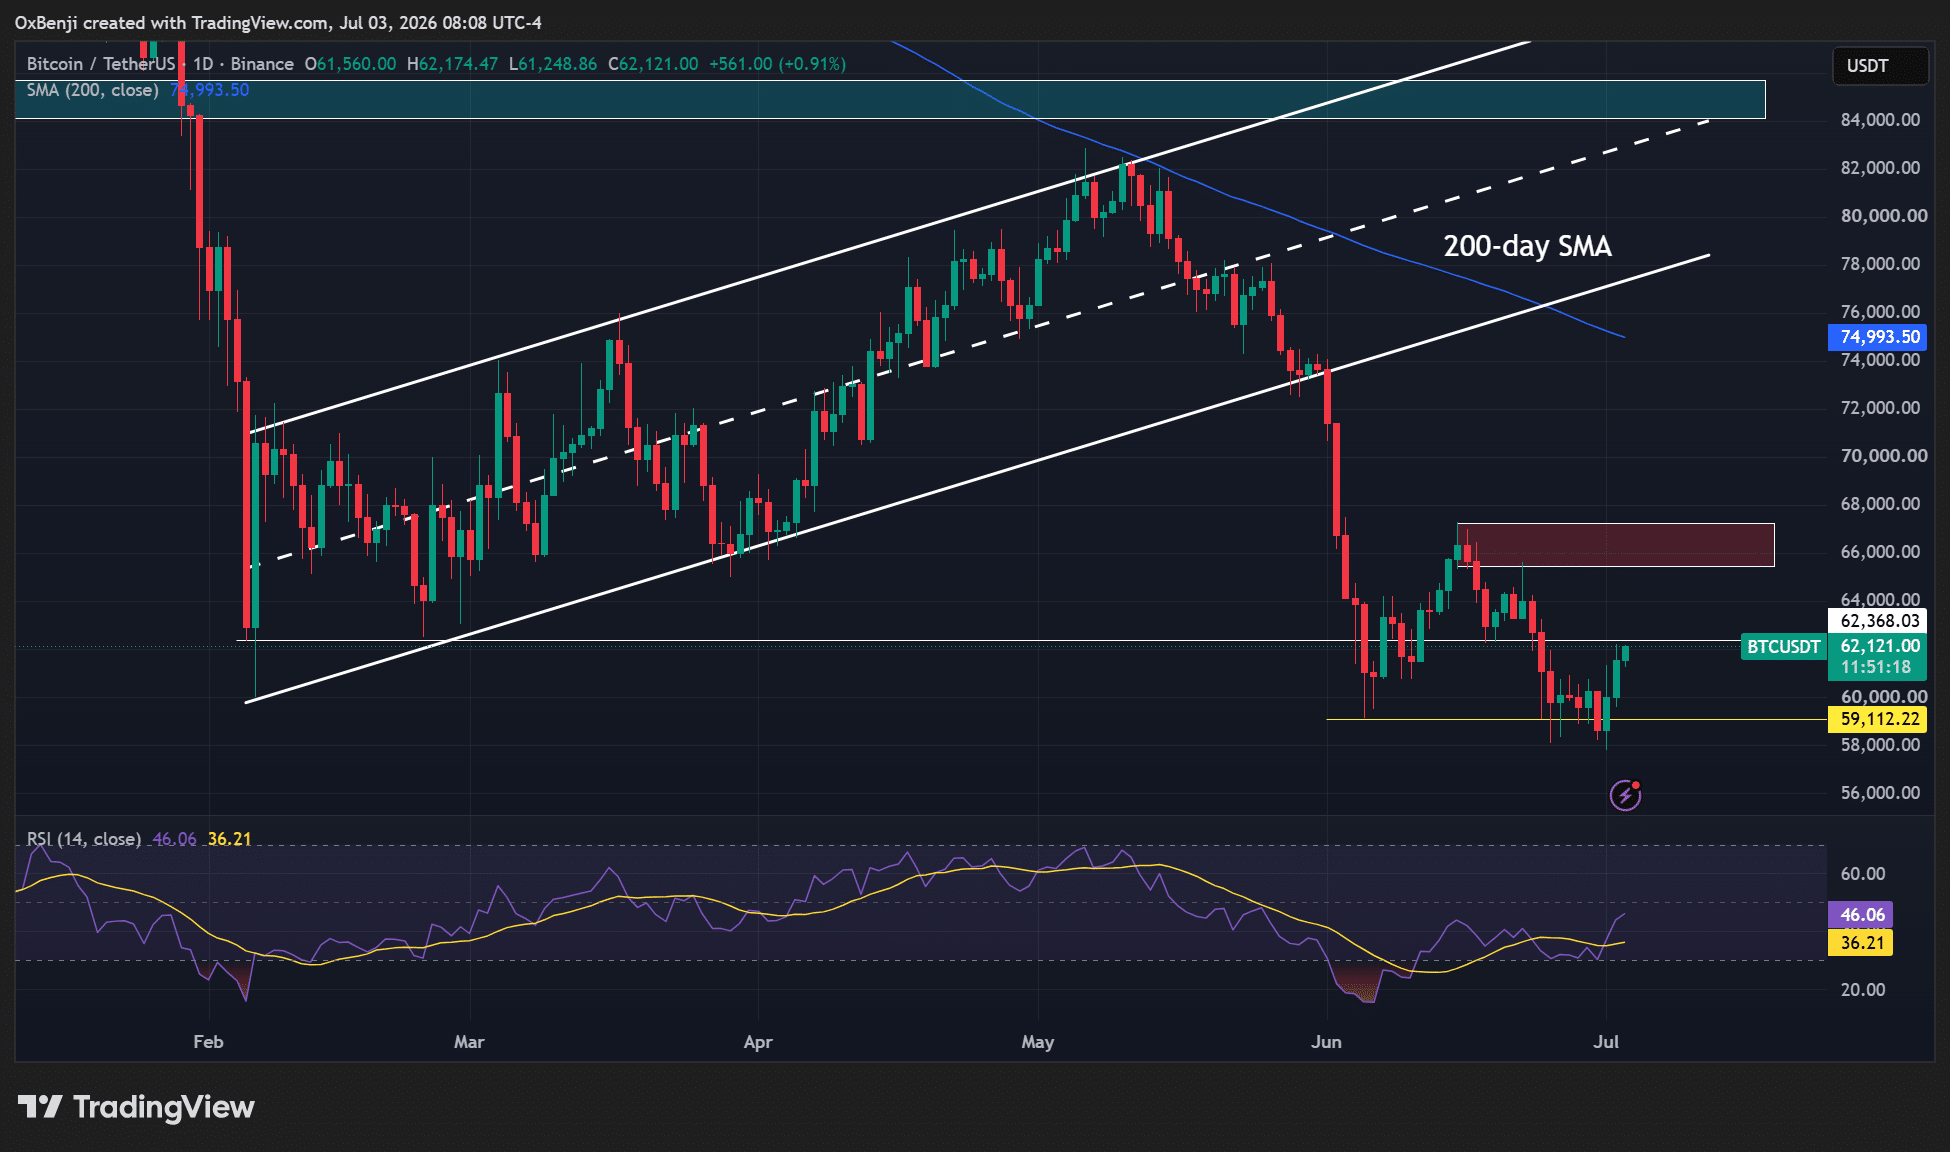Image resolution: width=1950 pixels, height=1152 pixels.
Task: Select the RSI (14, close) indicator legend
Action: pos(83,839)
